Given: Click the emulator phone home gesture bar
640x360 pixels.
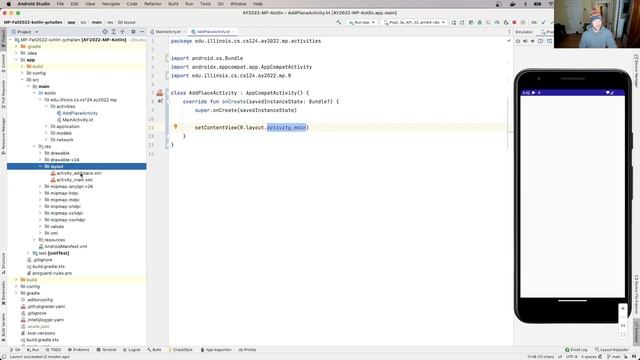Looking at the screenshot, I should [x=572, y=301].
